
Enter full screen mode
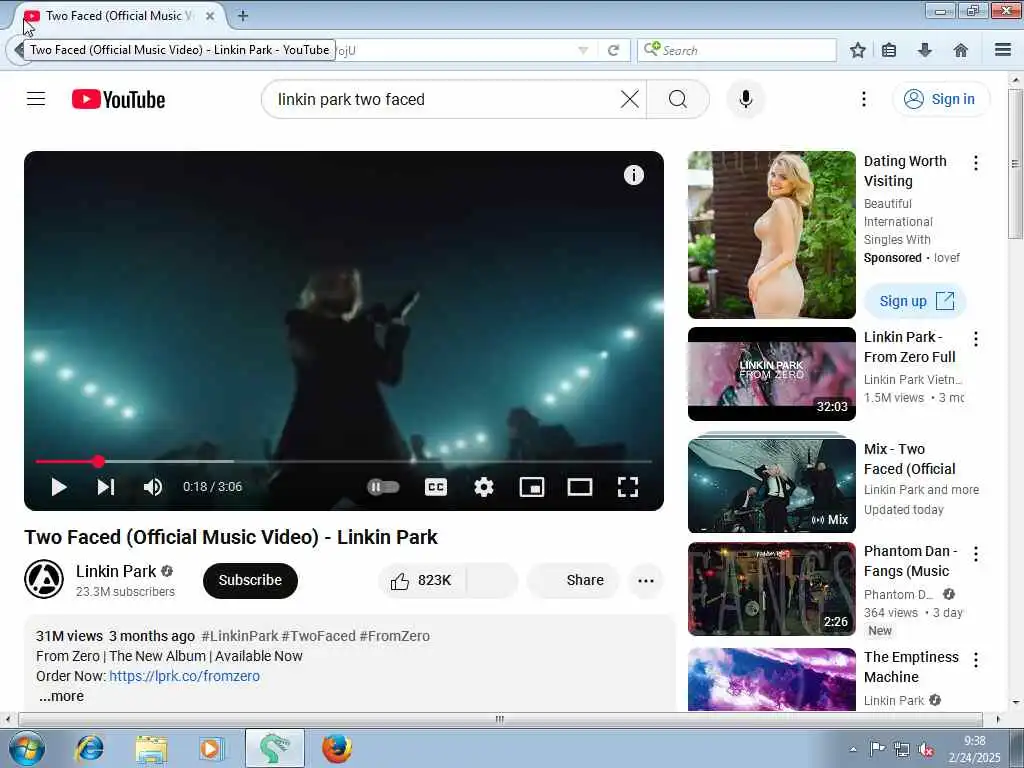point(628,487)
